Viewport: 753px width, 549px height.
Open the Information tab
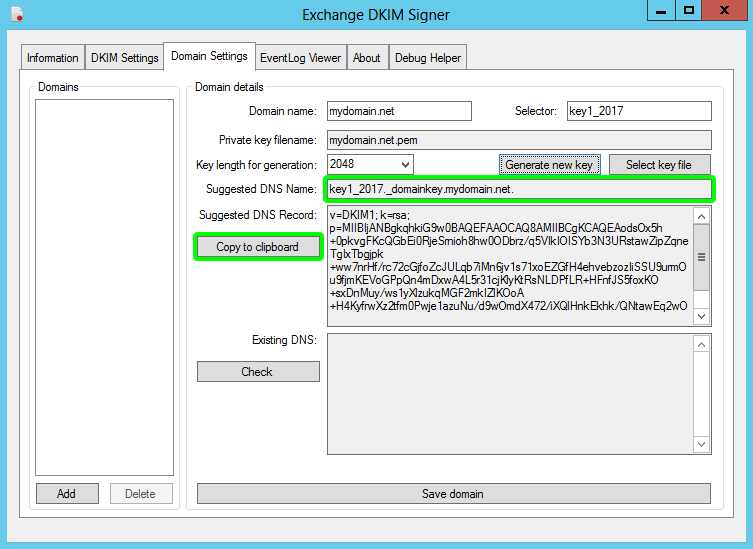coord(53,58)
